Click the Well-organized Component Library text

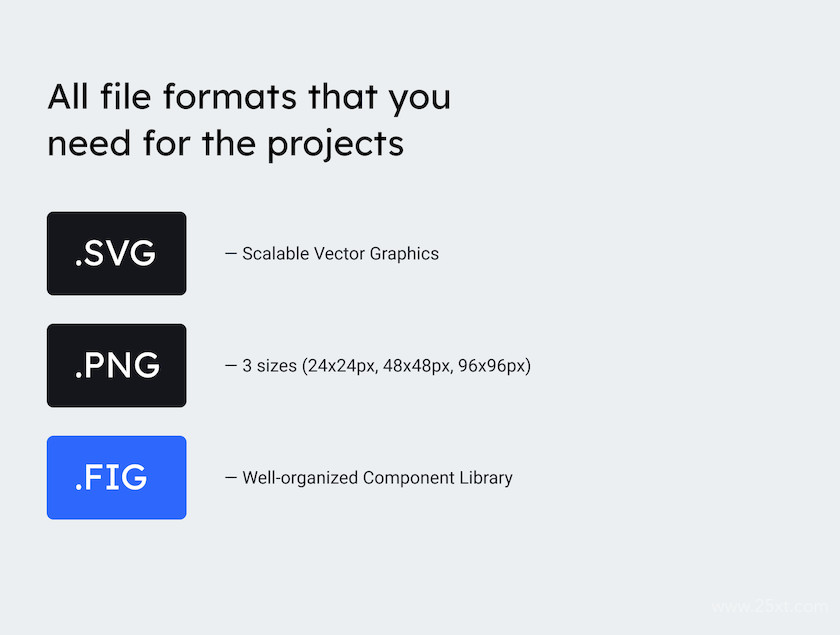(377, 477)
